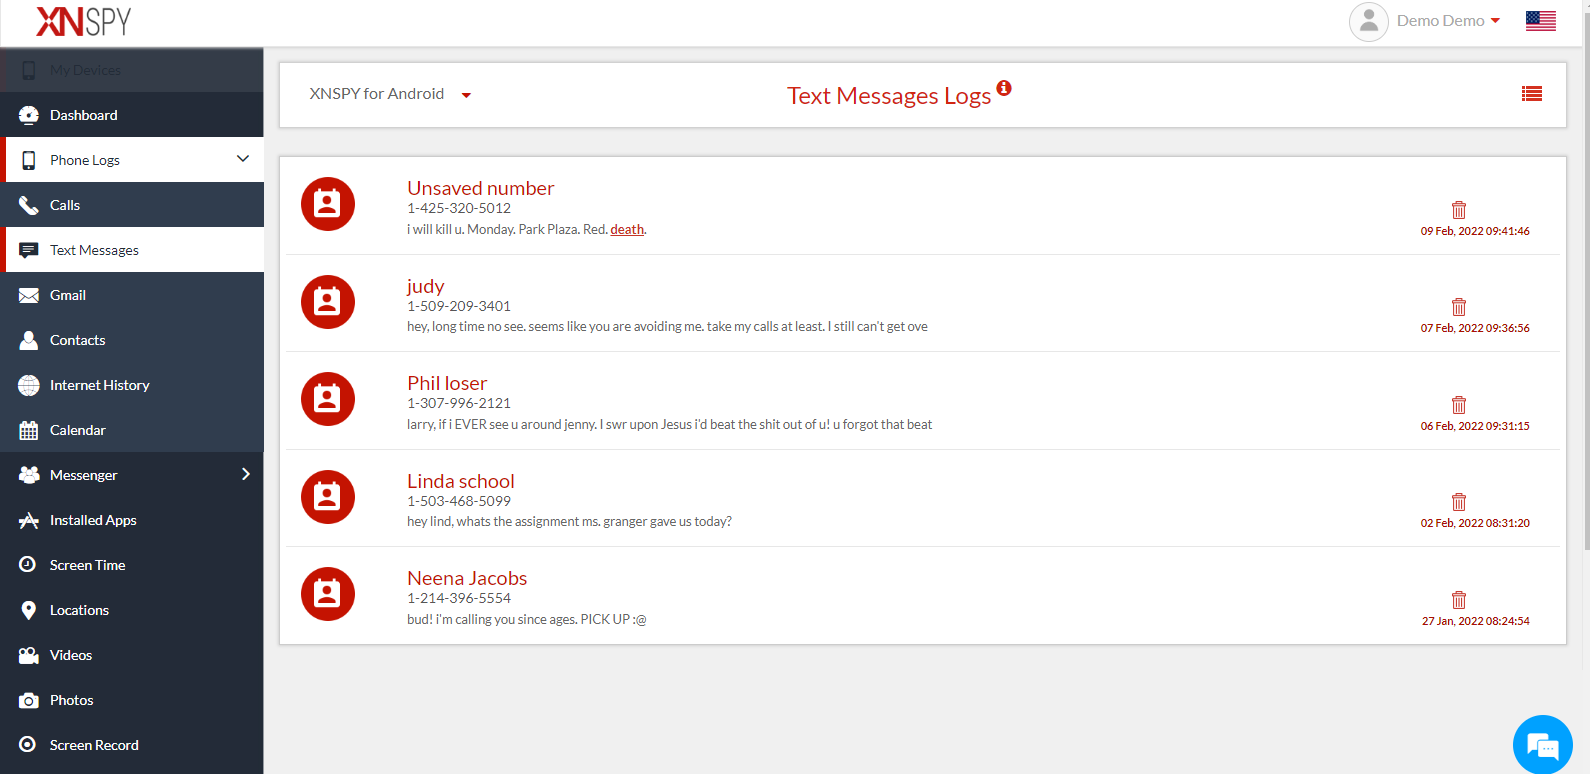The image size is (1590, 774).
Task: Click the Phil loser contact avatar
Action: click(x=328, y=399)
